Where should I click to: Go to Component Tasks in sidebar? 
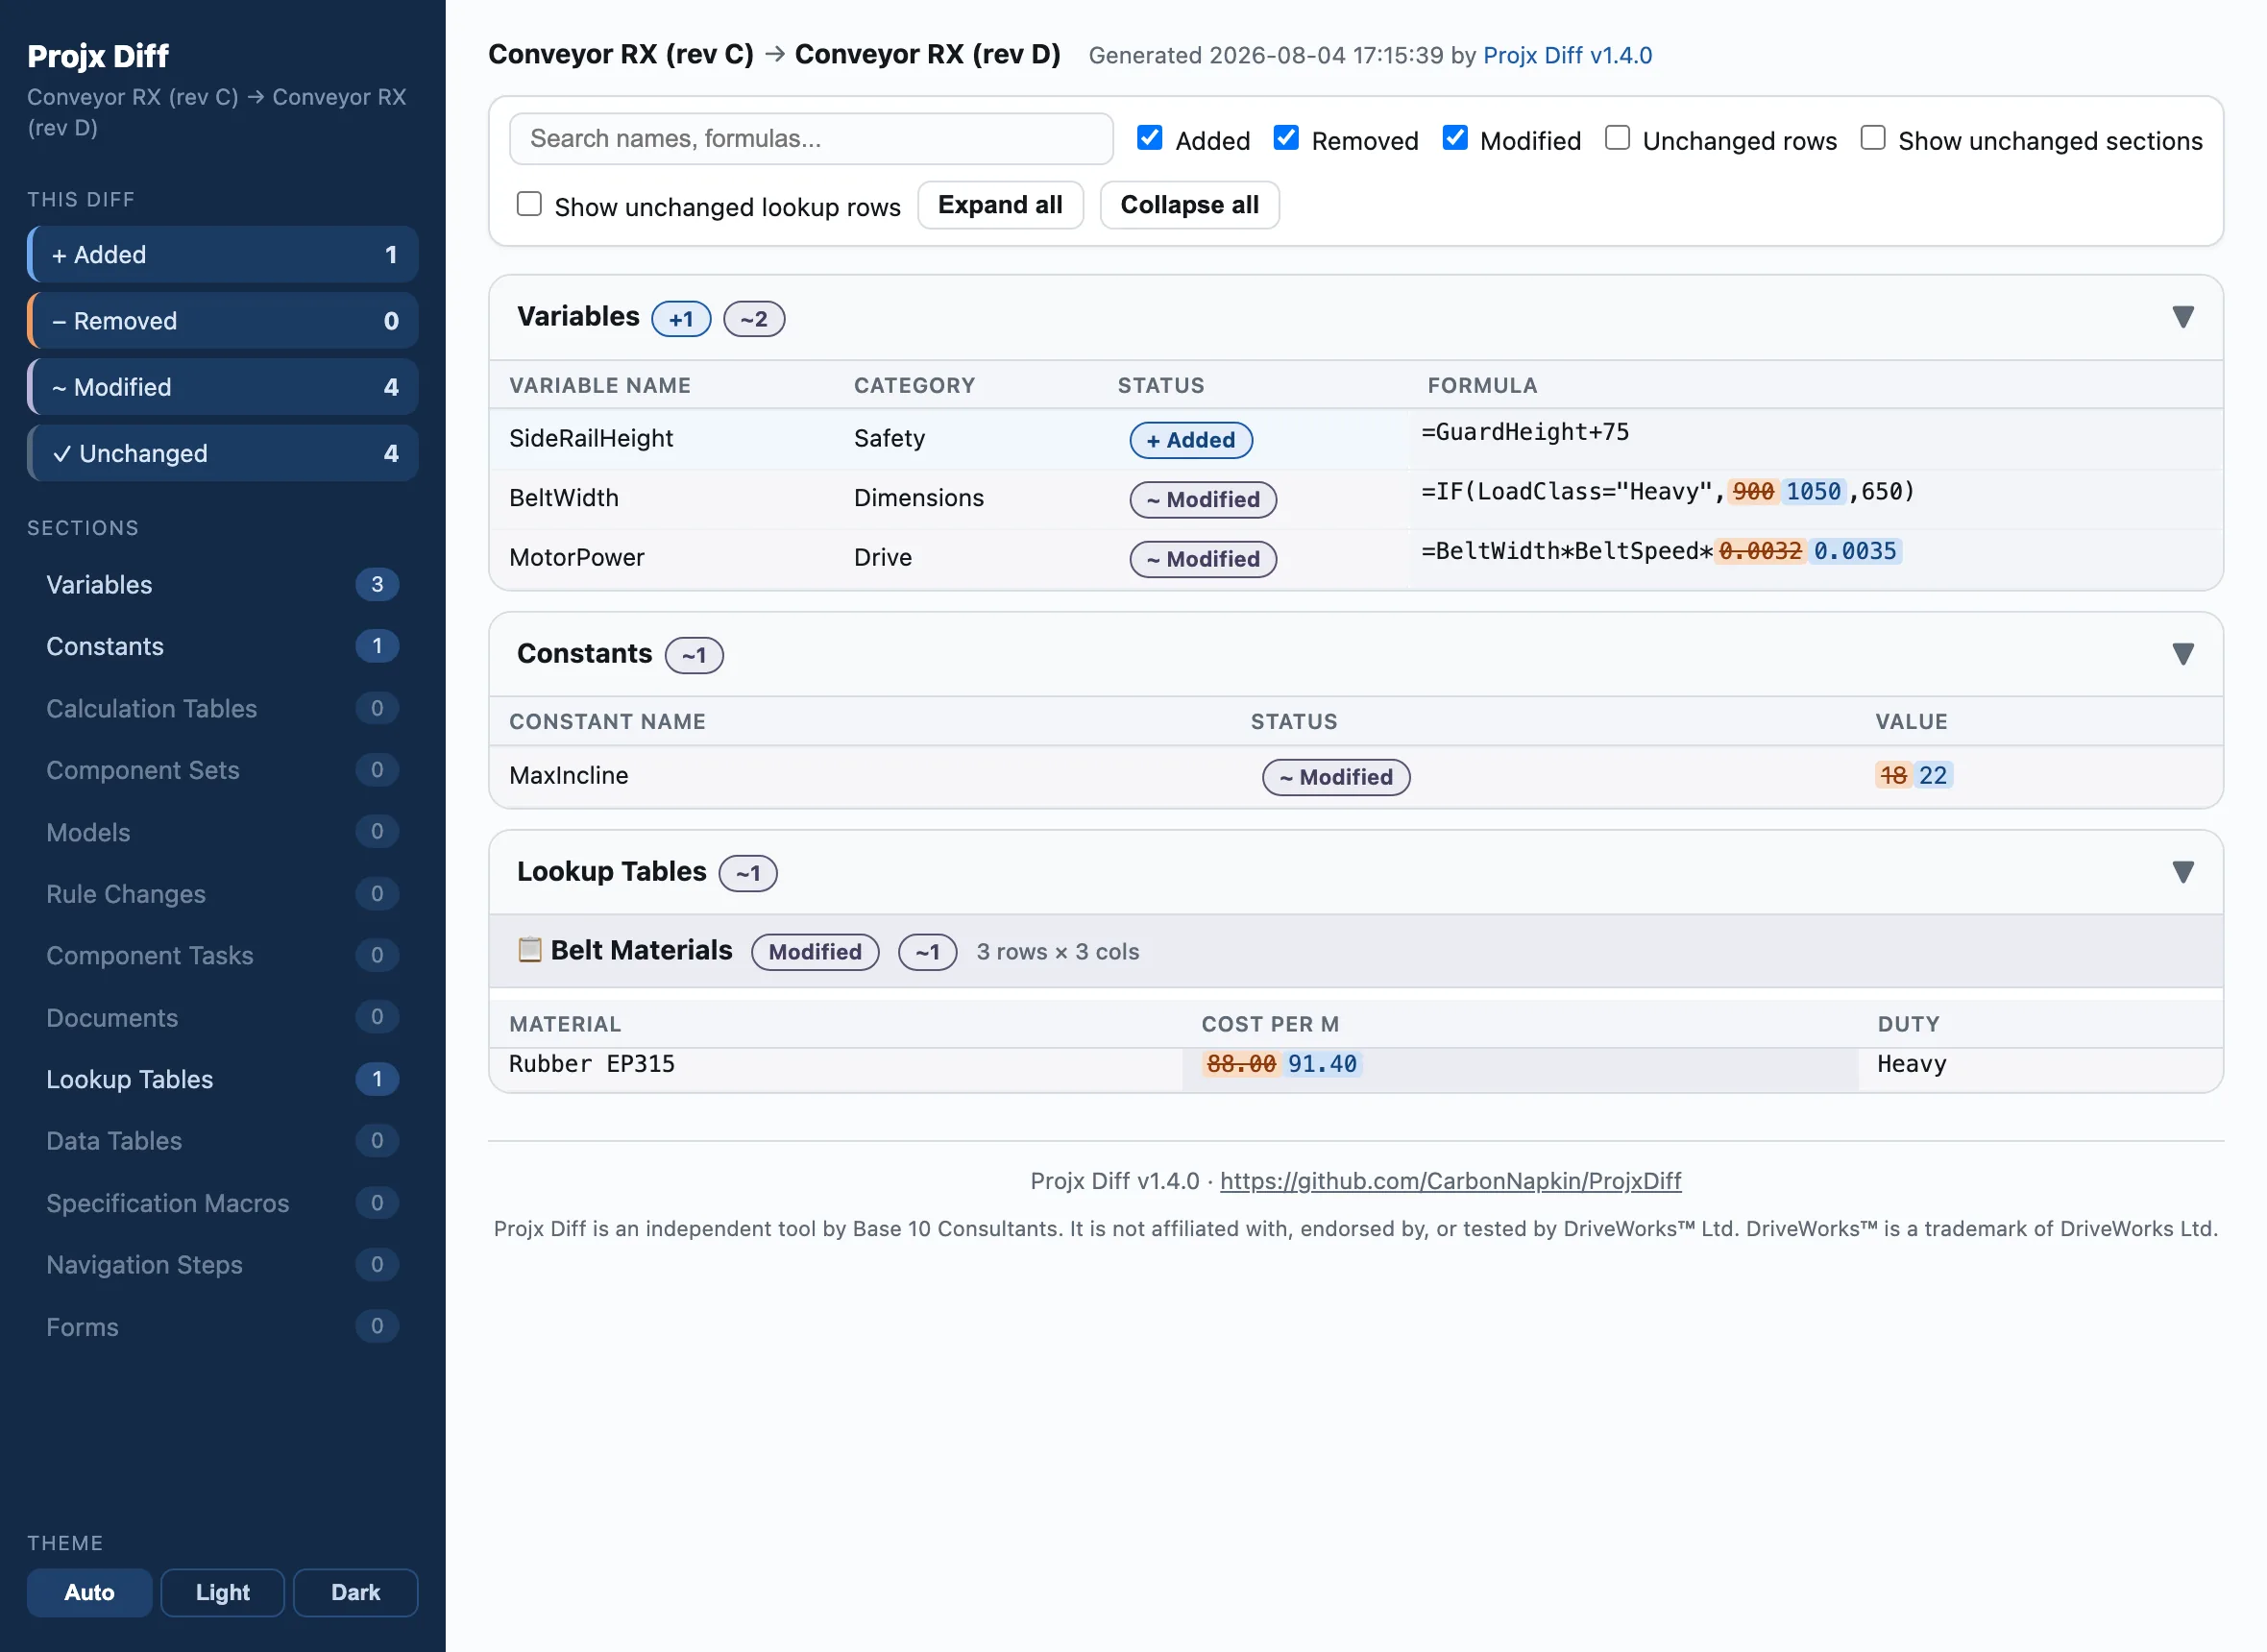pos(222,955)
